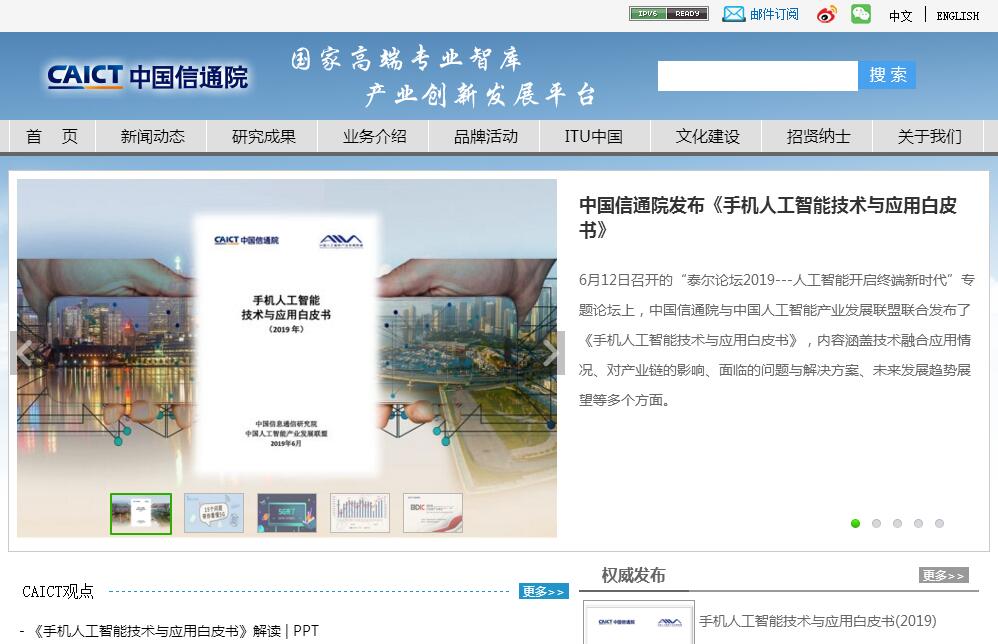Click the Weibo icon in top bar
998x644 pixels.
click(x=826, y=14)
